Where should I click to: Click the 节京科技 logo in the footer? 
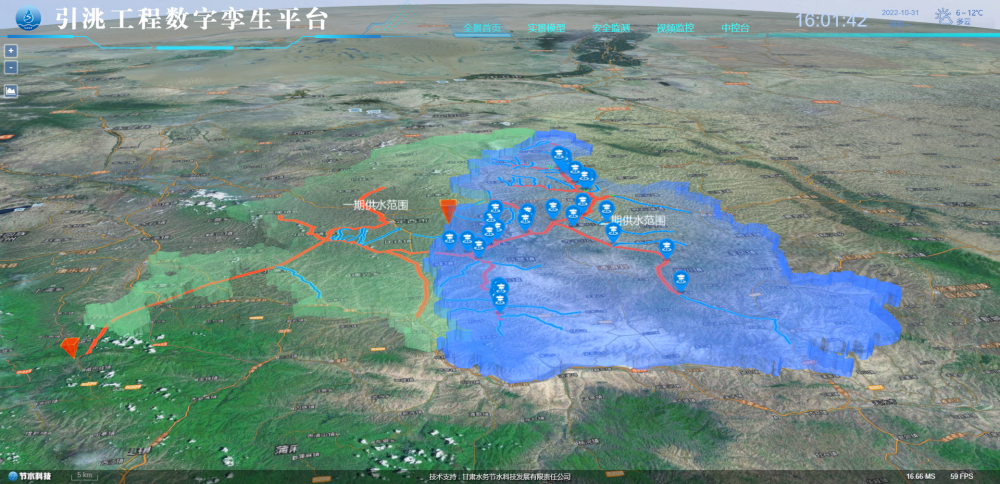click(30, 476)
